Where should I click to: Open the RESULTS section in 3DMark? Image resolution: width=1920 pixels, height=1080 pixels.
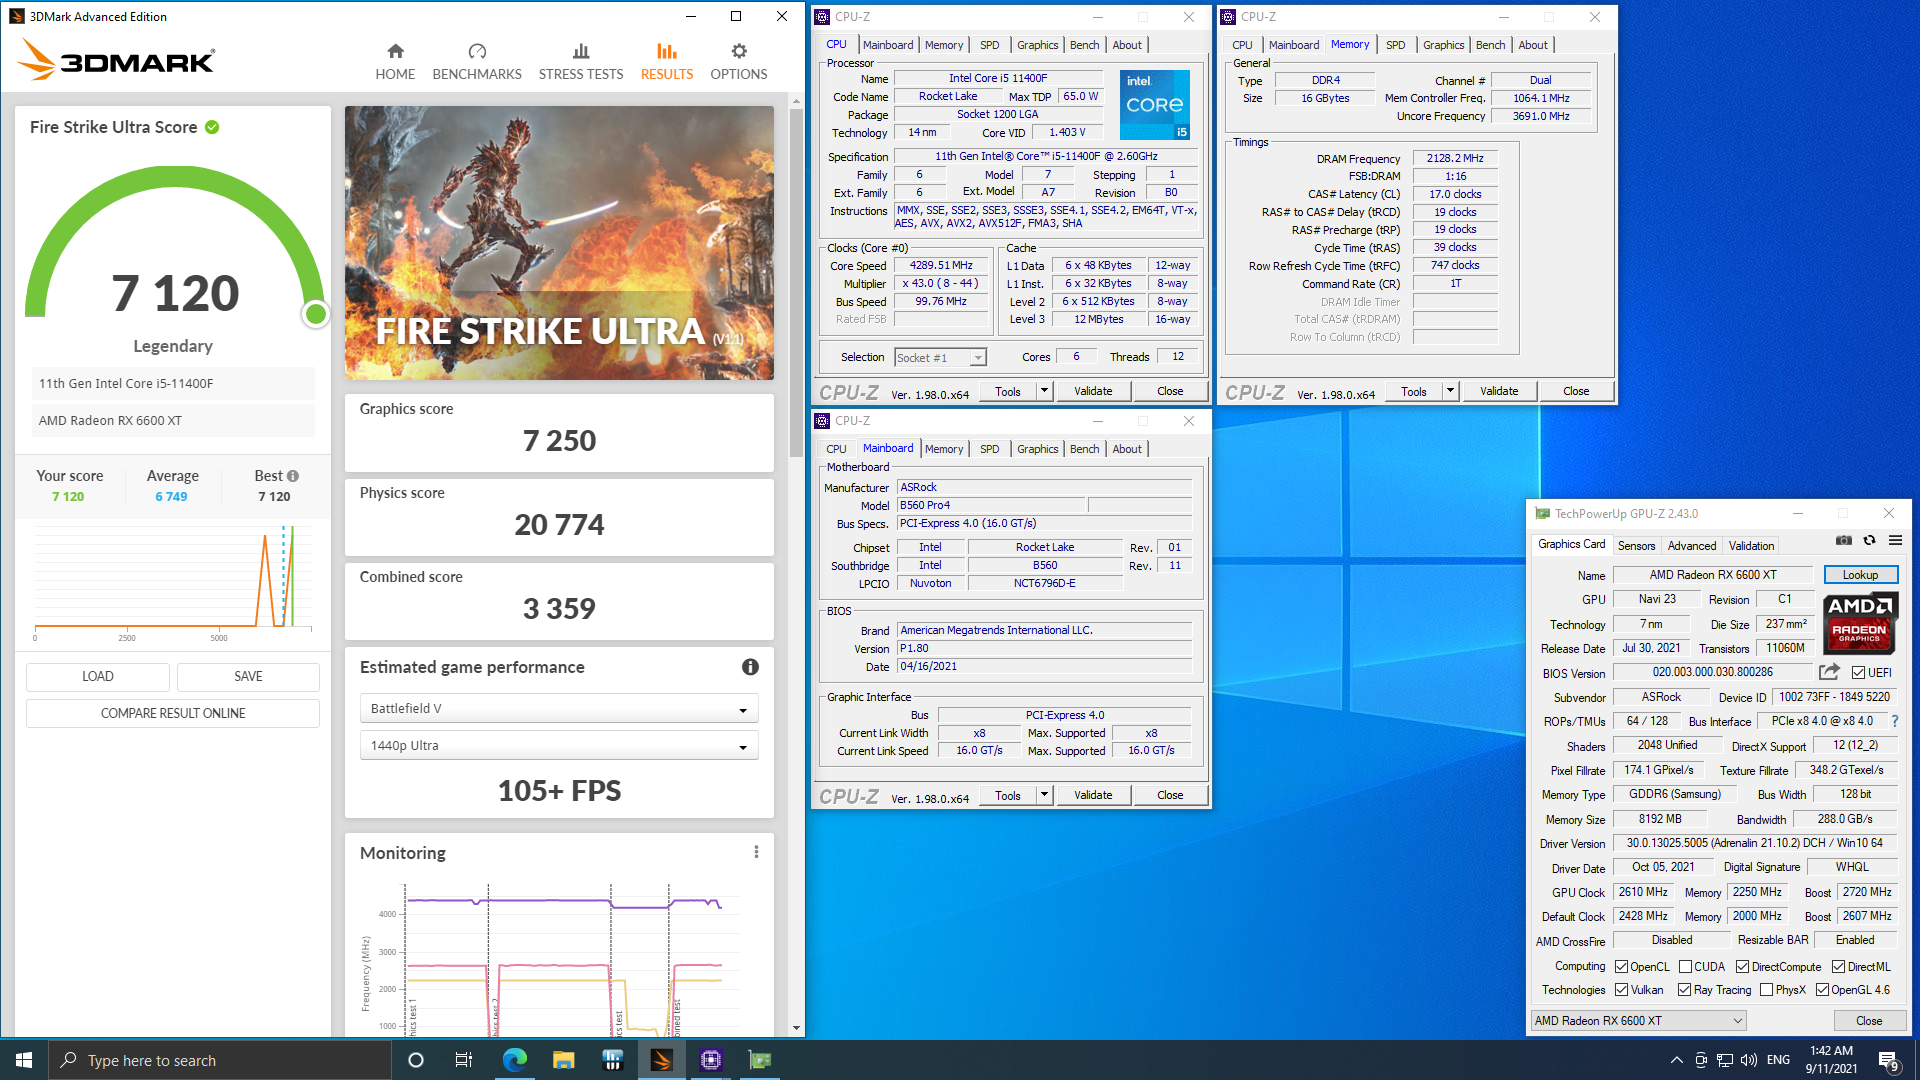(667, 62)
